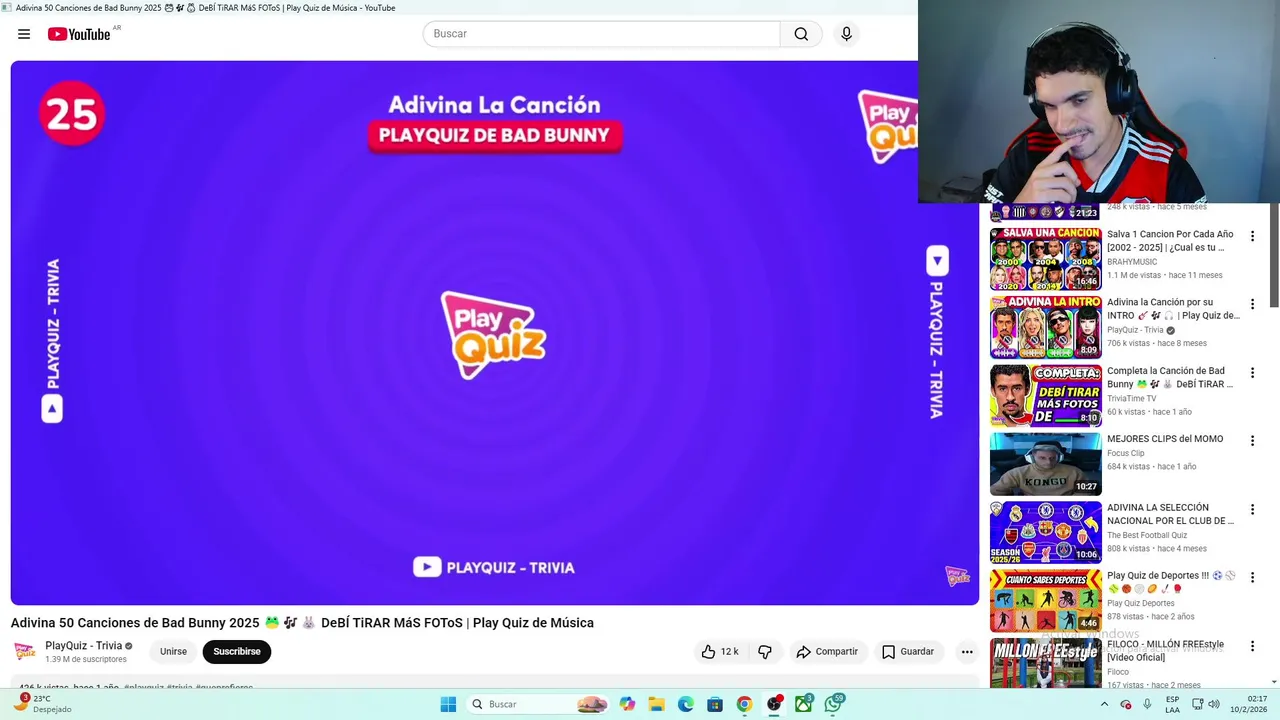The width and height of the screenshot is (1280, 720).
Task: Open options menu for 'FILOCO - MILLÓN FREEstyle'
Action: pos(1252,645)
